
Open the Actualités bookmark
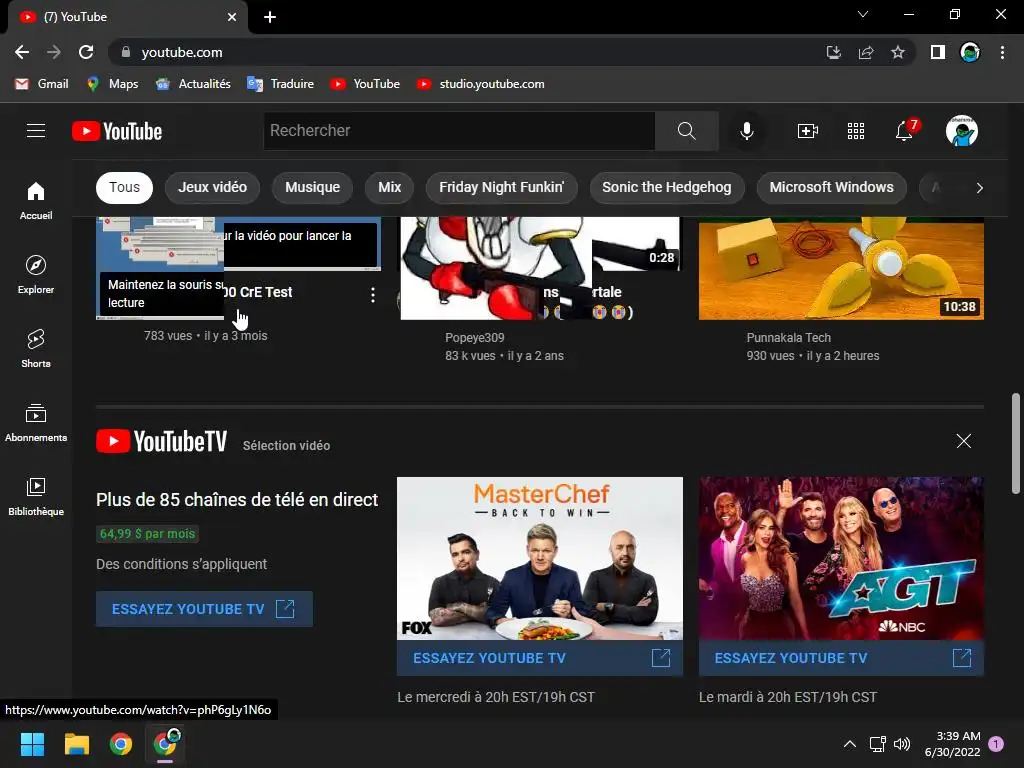193,84
